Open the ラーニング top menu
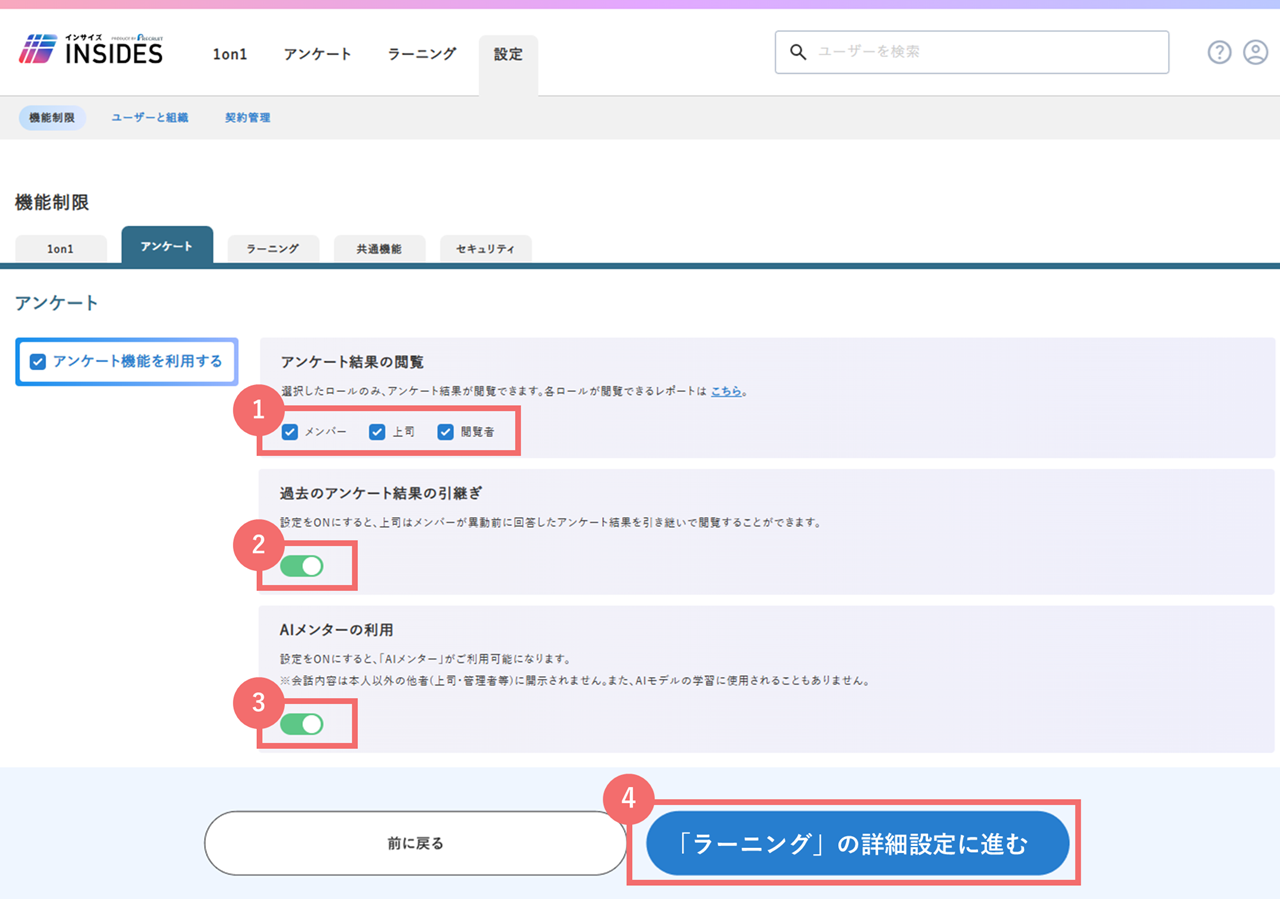1280x899 pixels. (x=422, y=54)
